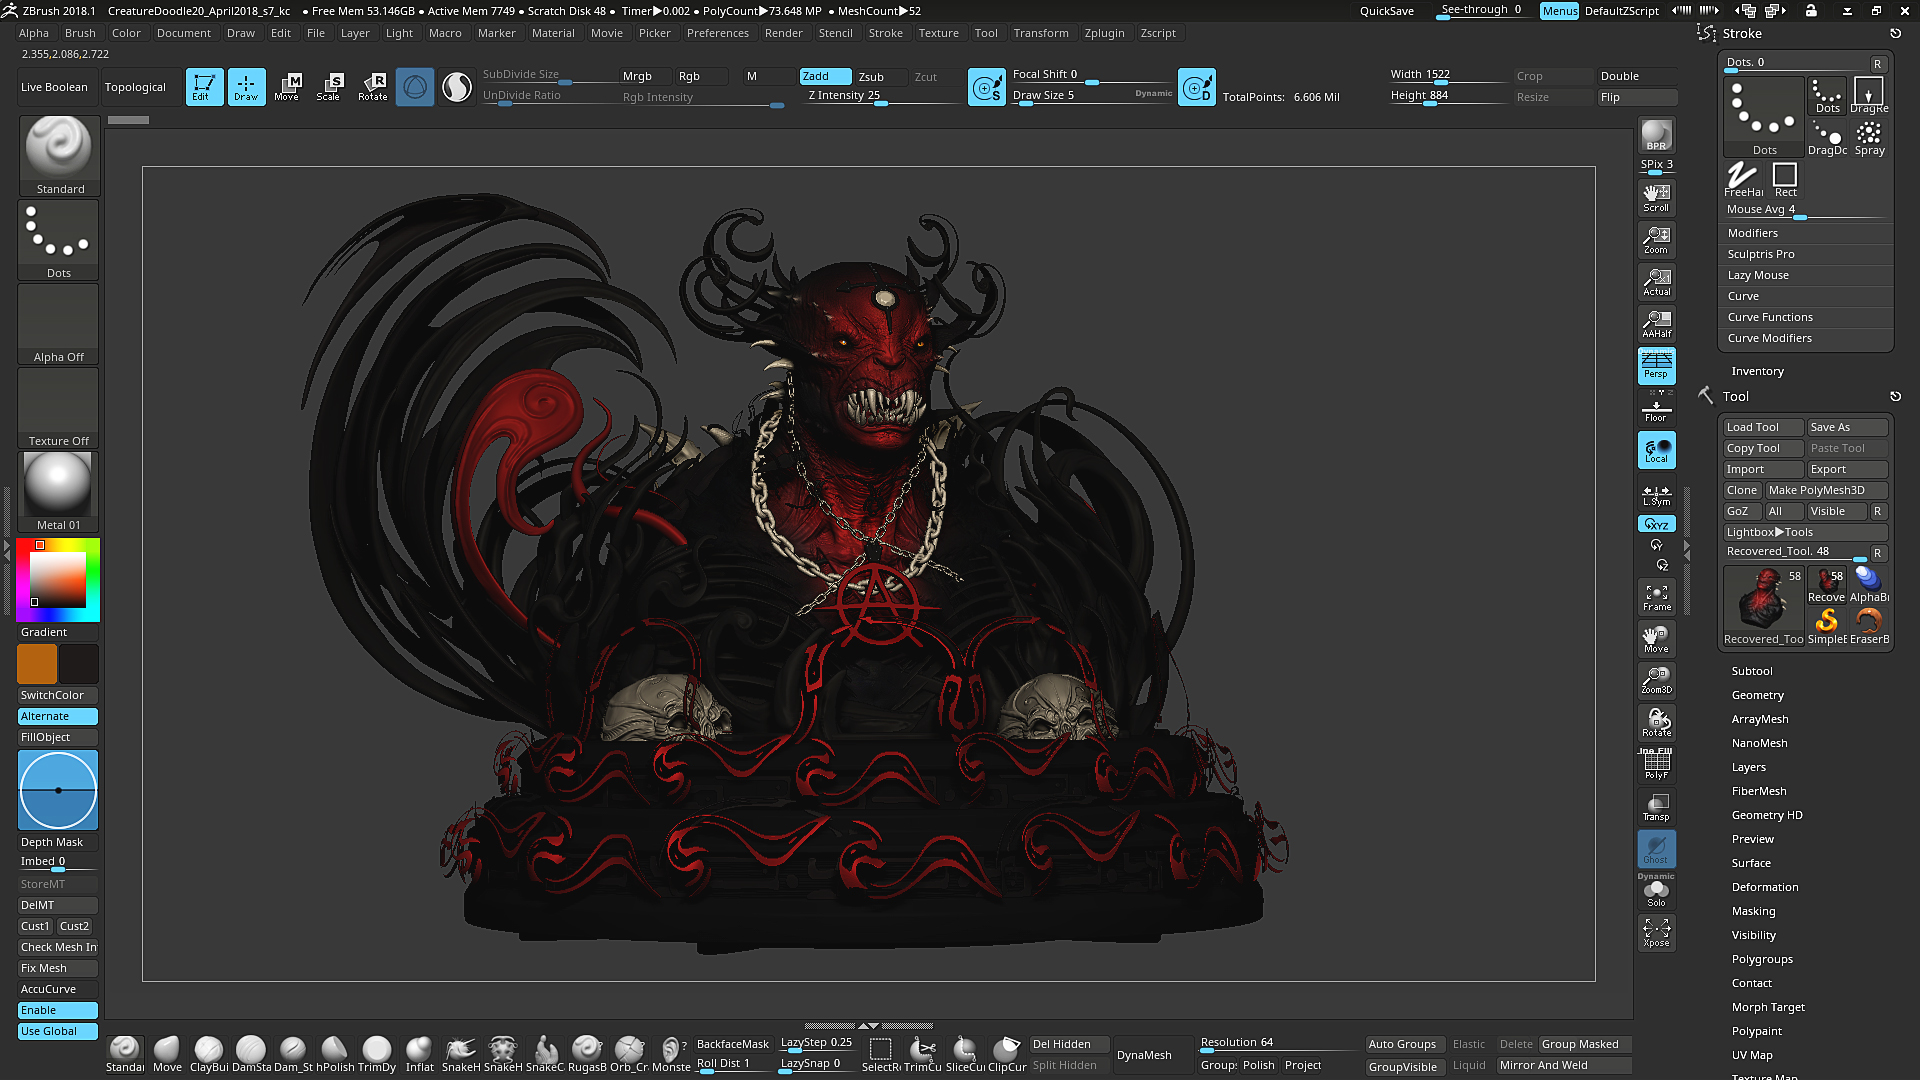Select the Inflat brush at bottom
The height and width of the screenshot is (1080, 1920).
[x=419, y=1054]
